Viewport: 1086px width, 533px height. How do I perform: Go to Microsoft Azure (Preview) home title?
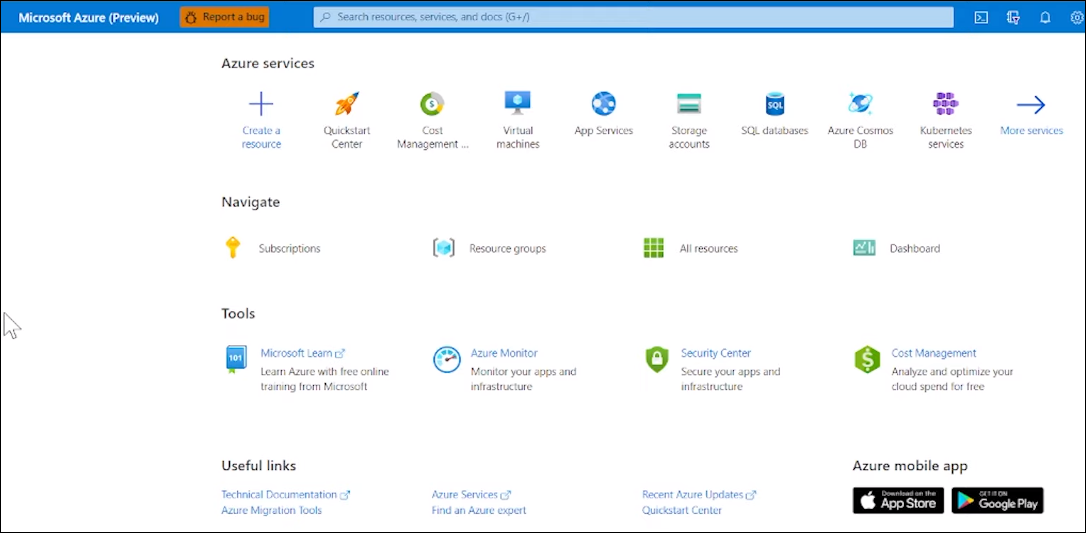tap(89, 18)
